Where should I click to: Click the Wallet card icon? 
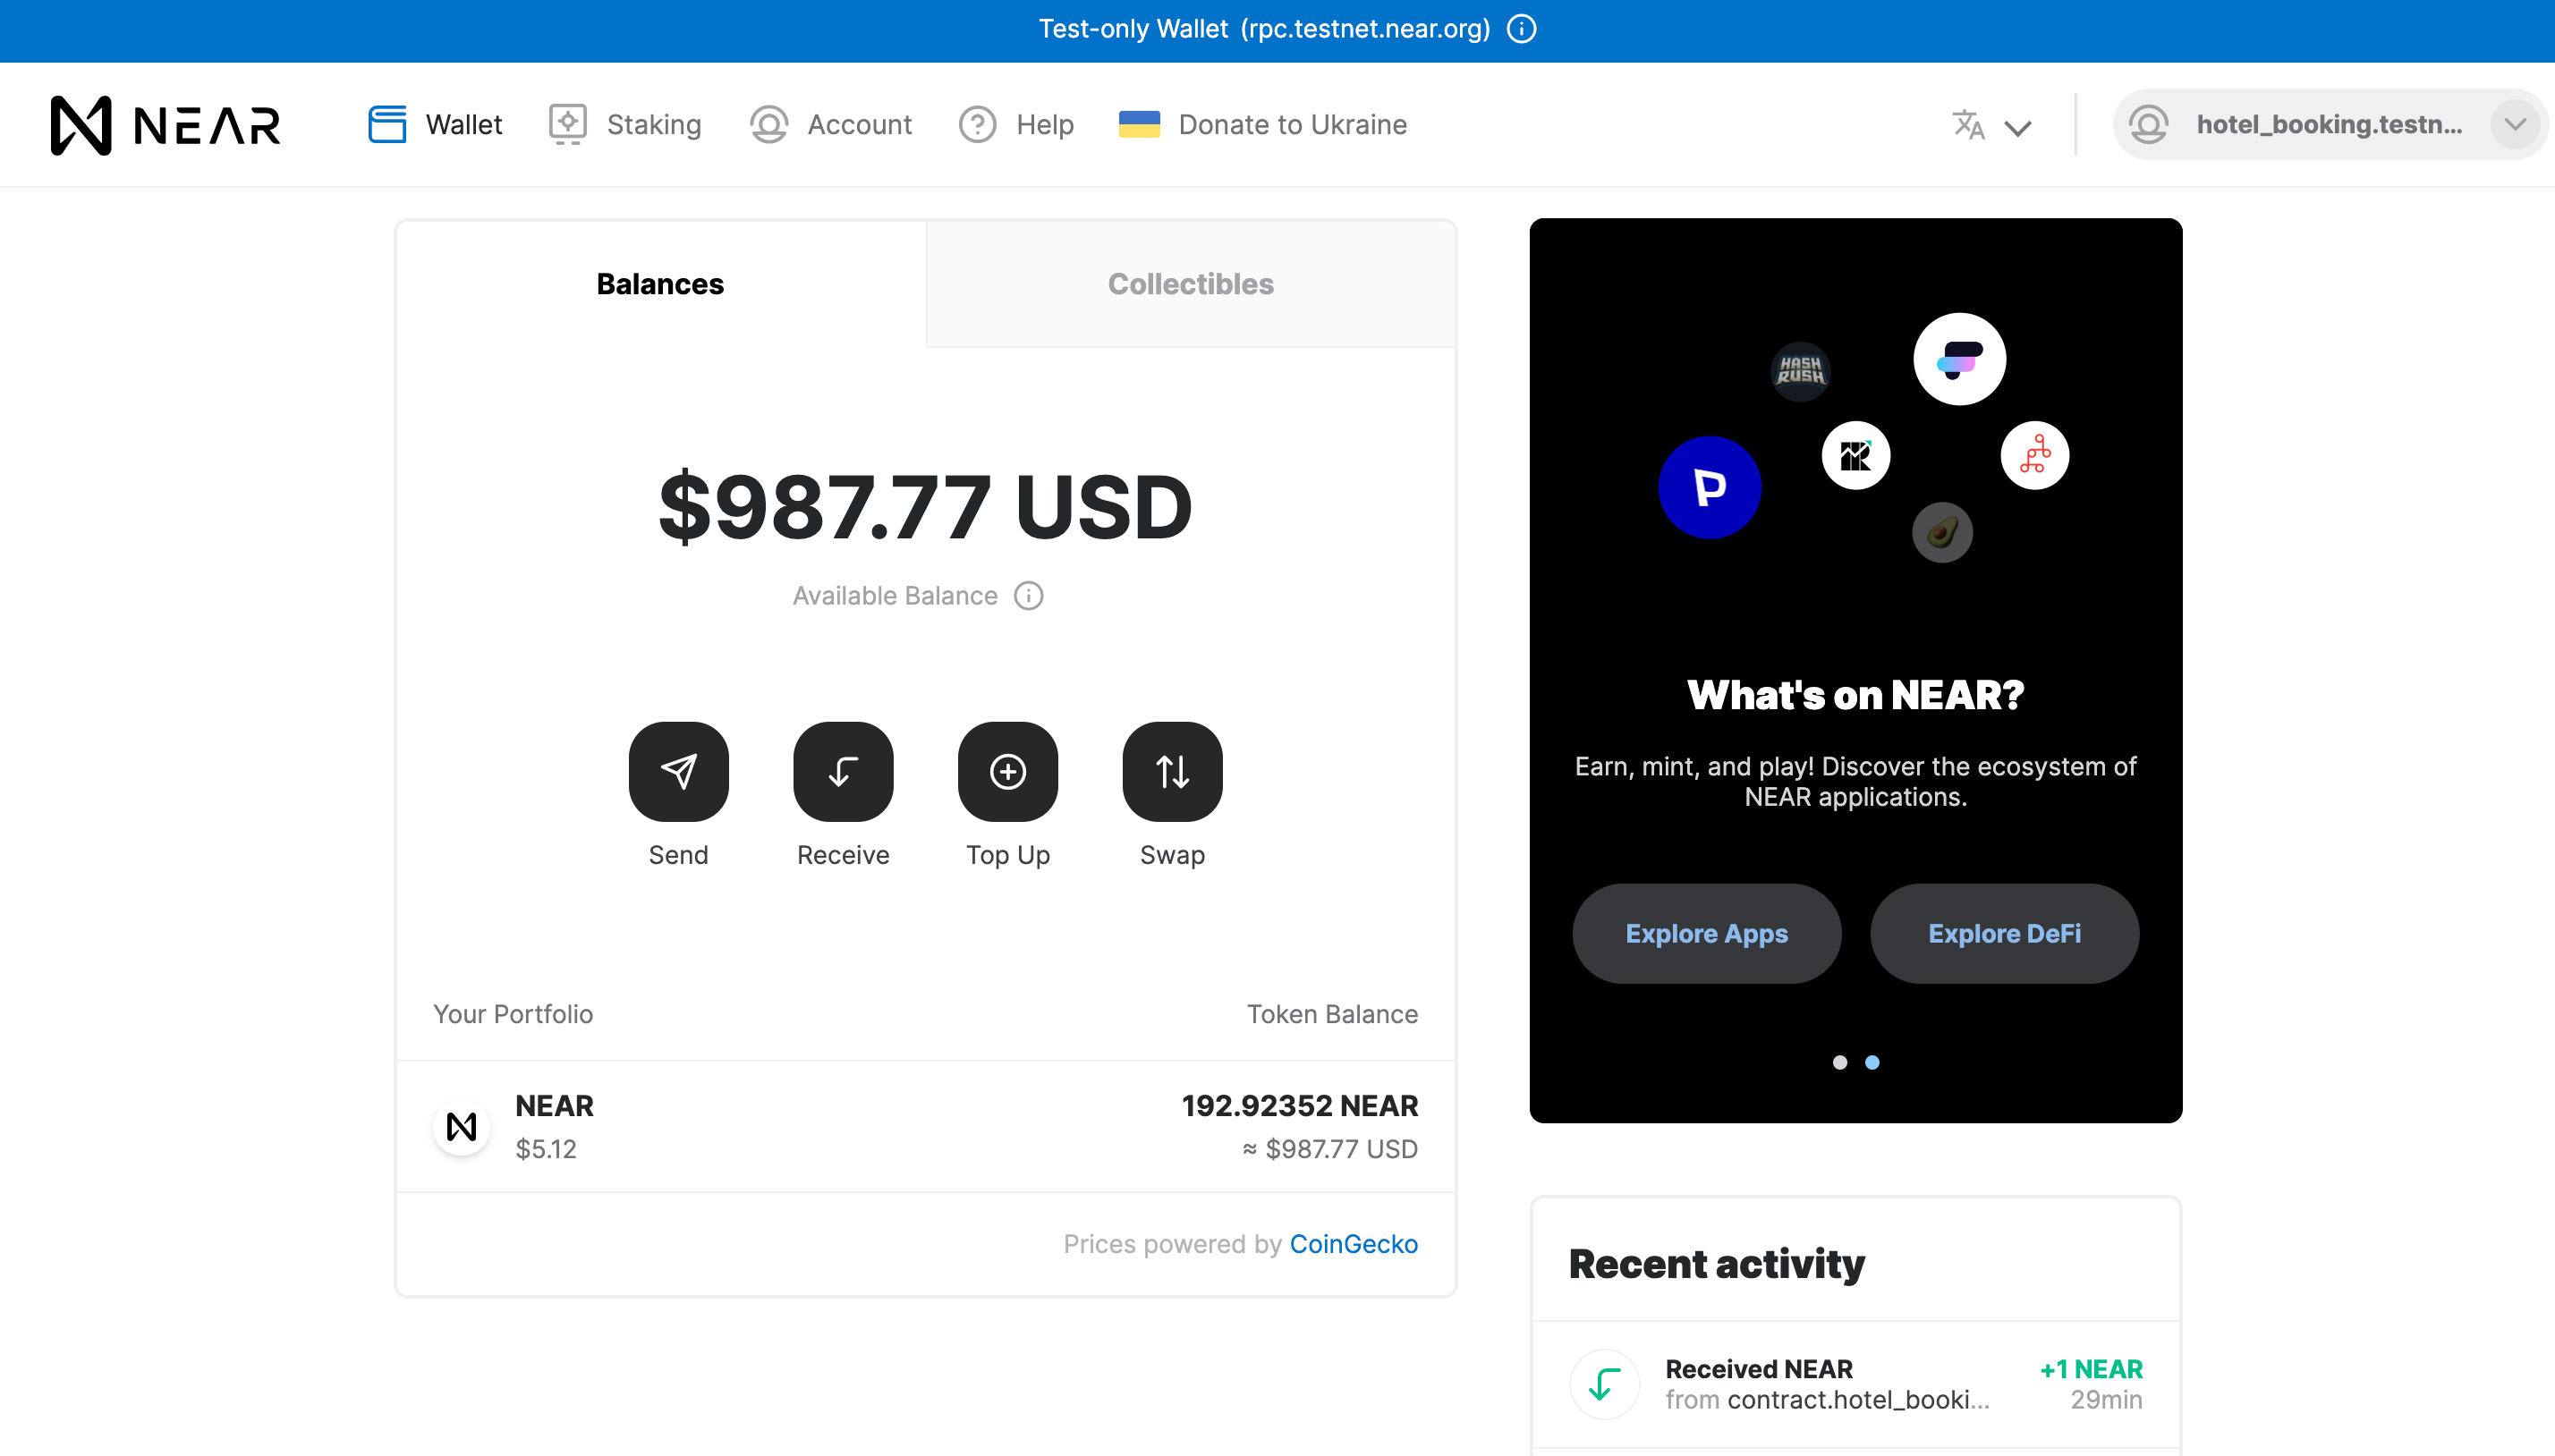387,124
